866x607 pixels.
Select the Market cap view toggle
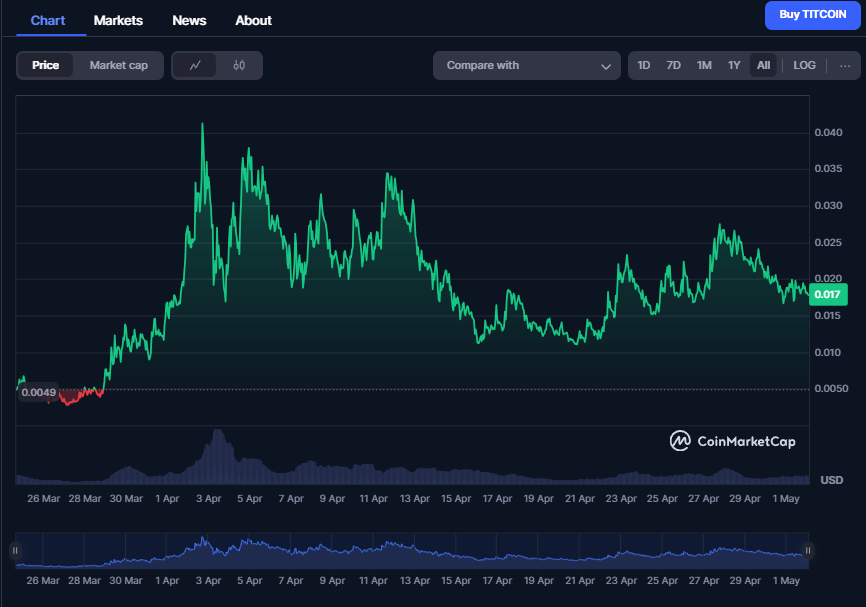click(118, 65)
